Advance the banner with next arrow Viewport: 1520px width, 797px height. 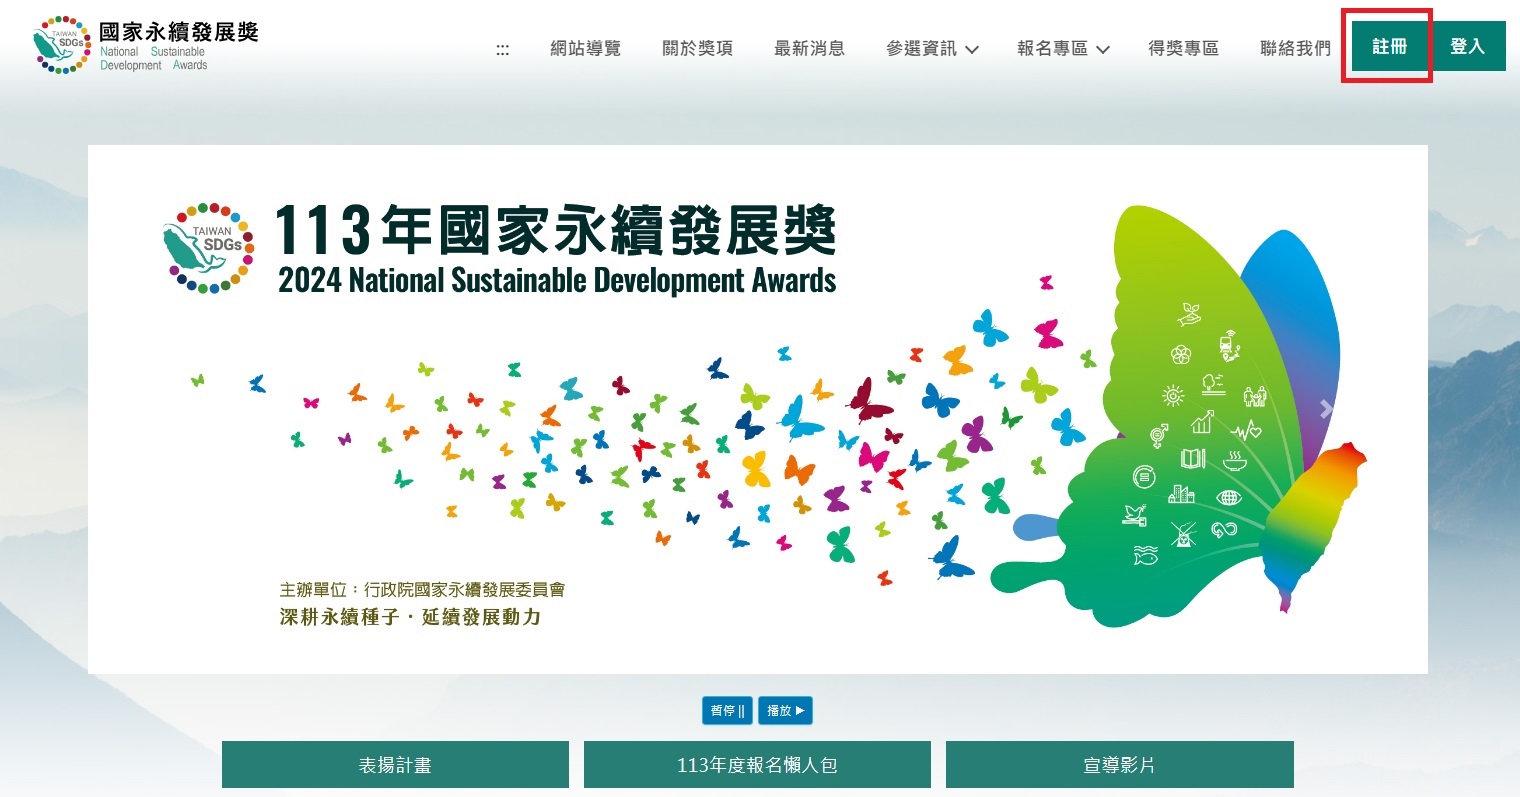pos(1326,409)
